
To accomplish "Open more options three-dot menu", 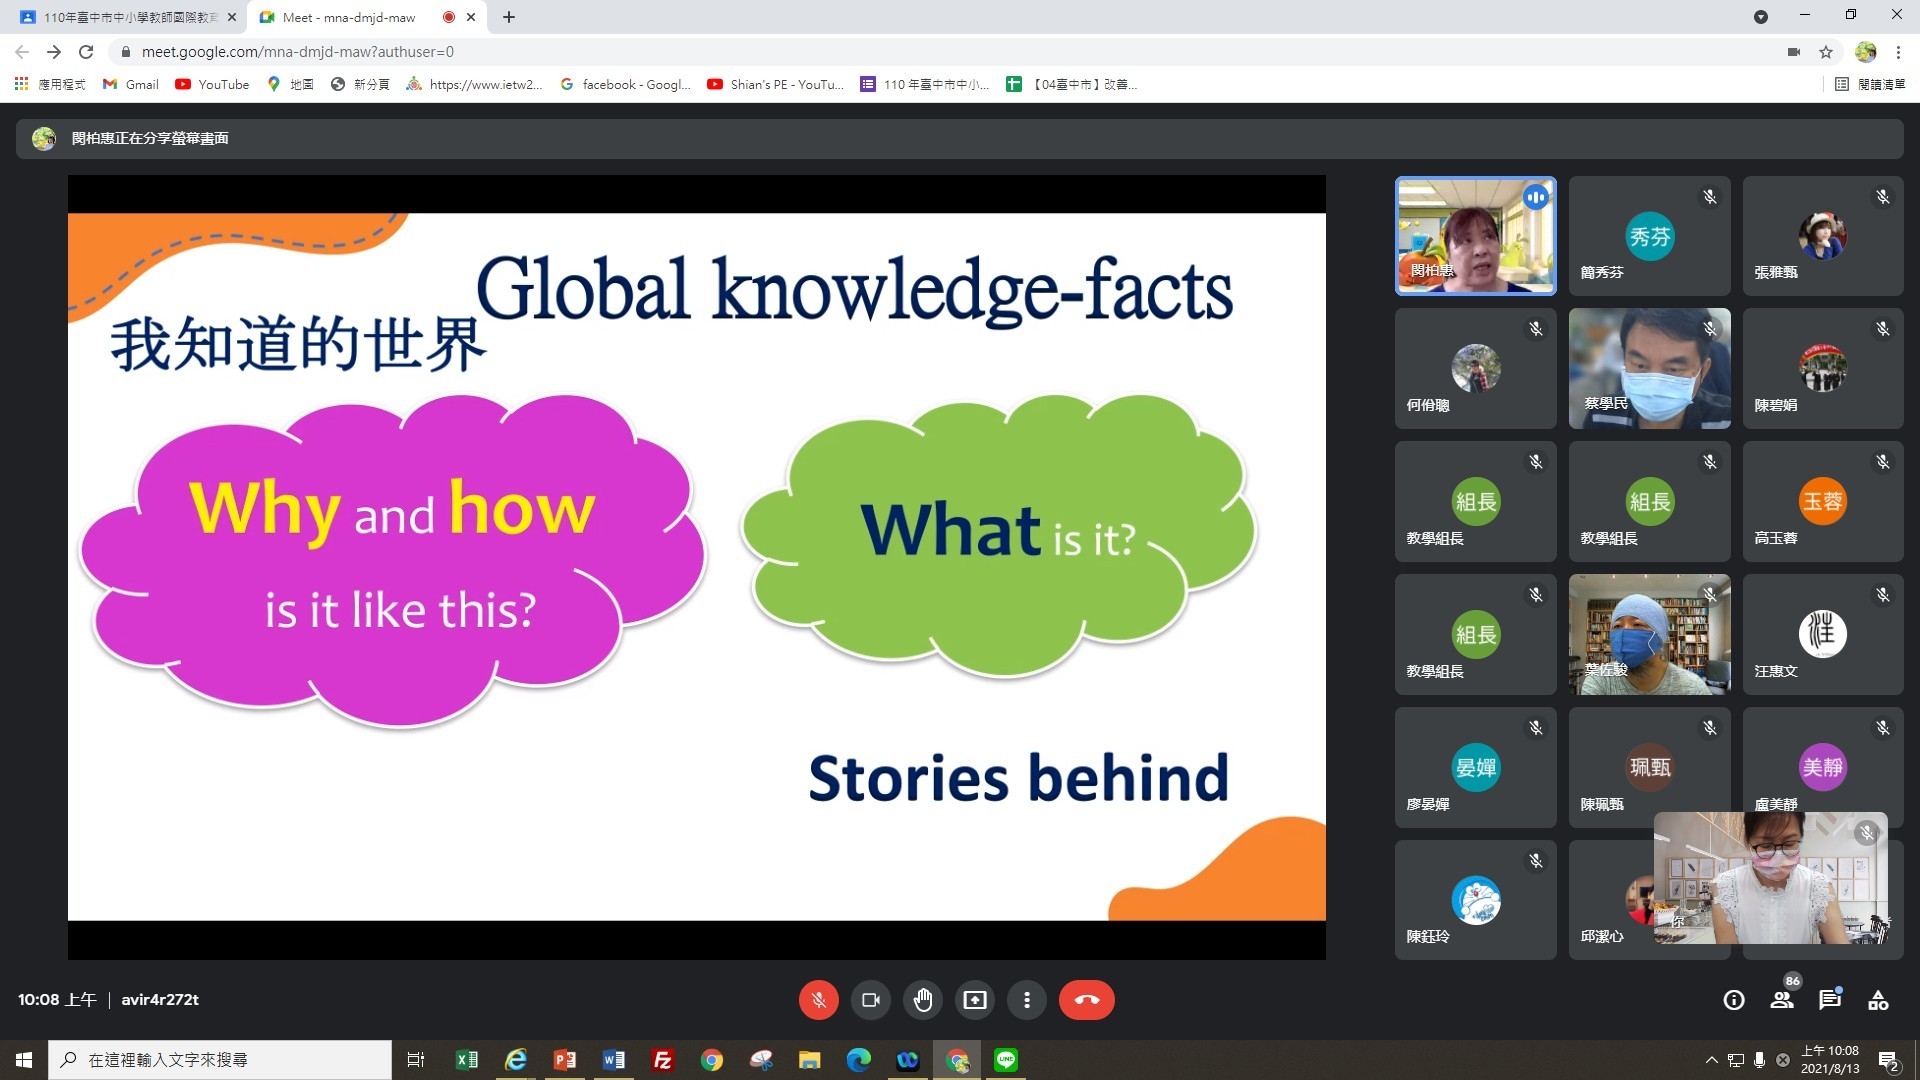I will click(1026, 1000).
